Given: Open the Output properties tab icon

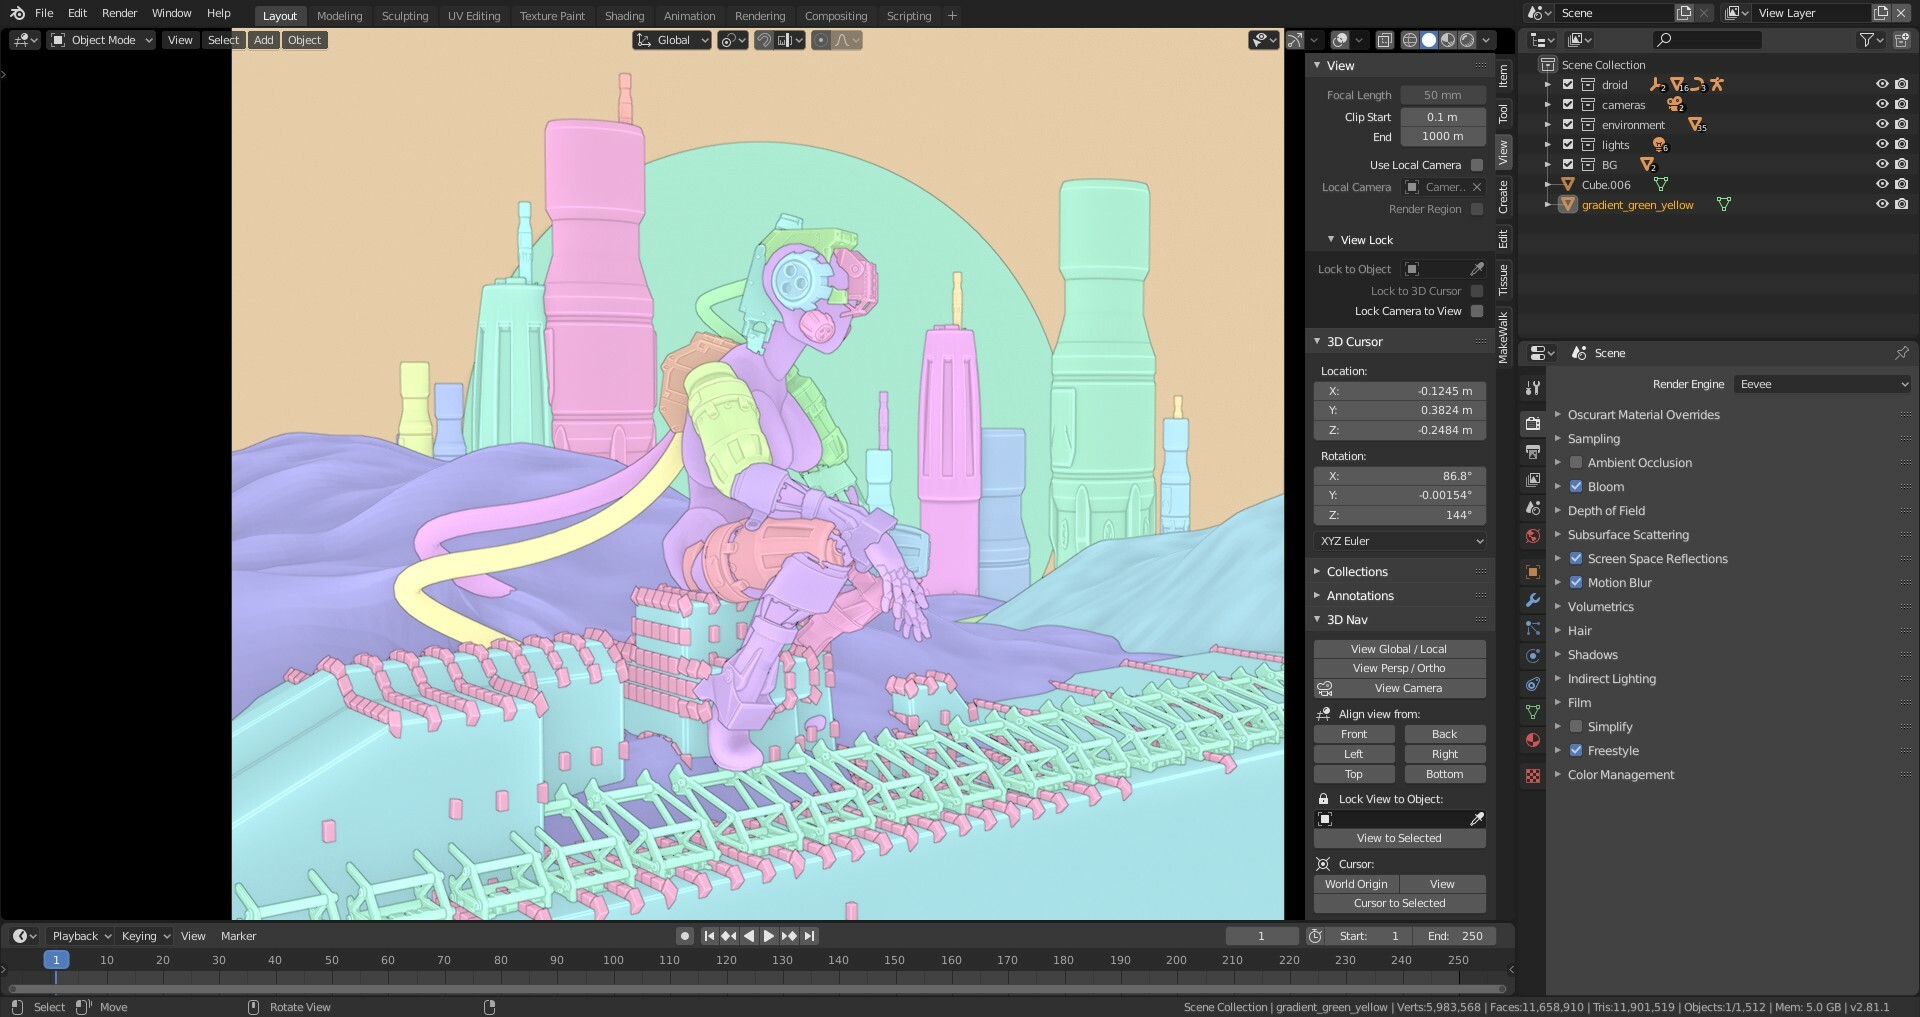Looking at the screenshot, I should tap(1532, 452).
